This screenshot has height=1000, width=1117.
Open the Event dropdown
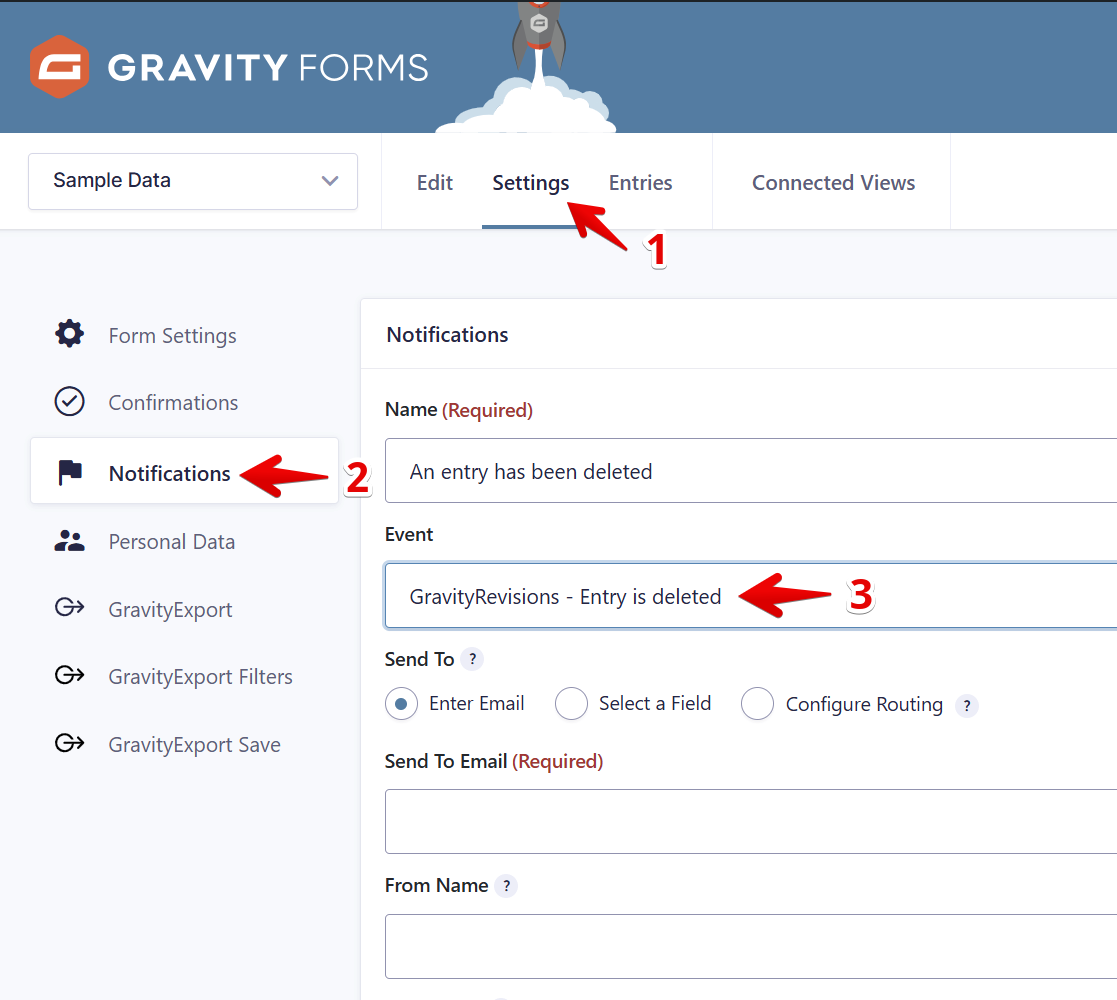coord(750,596)
